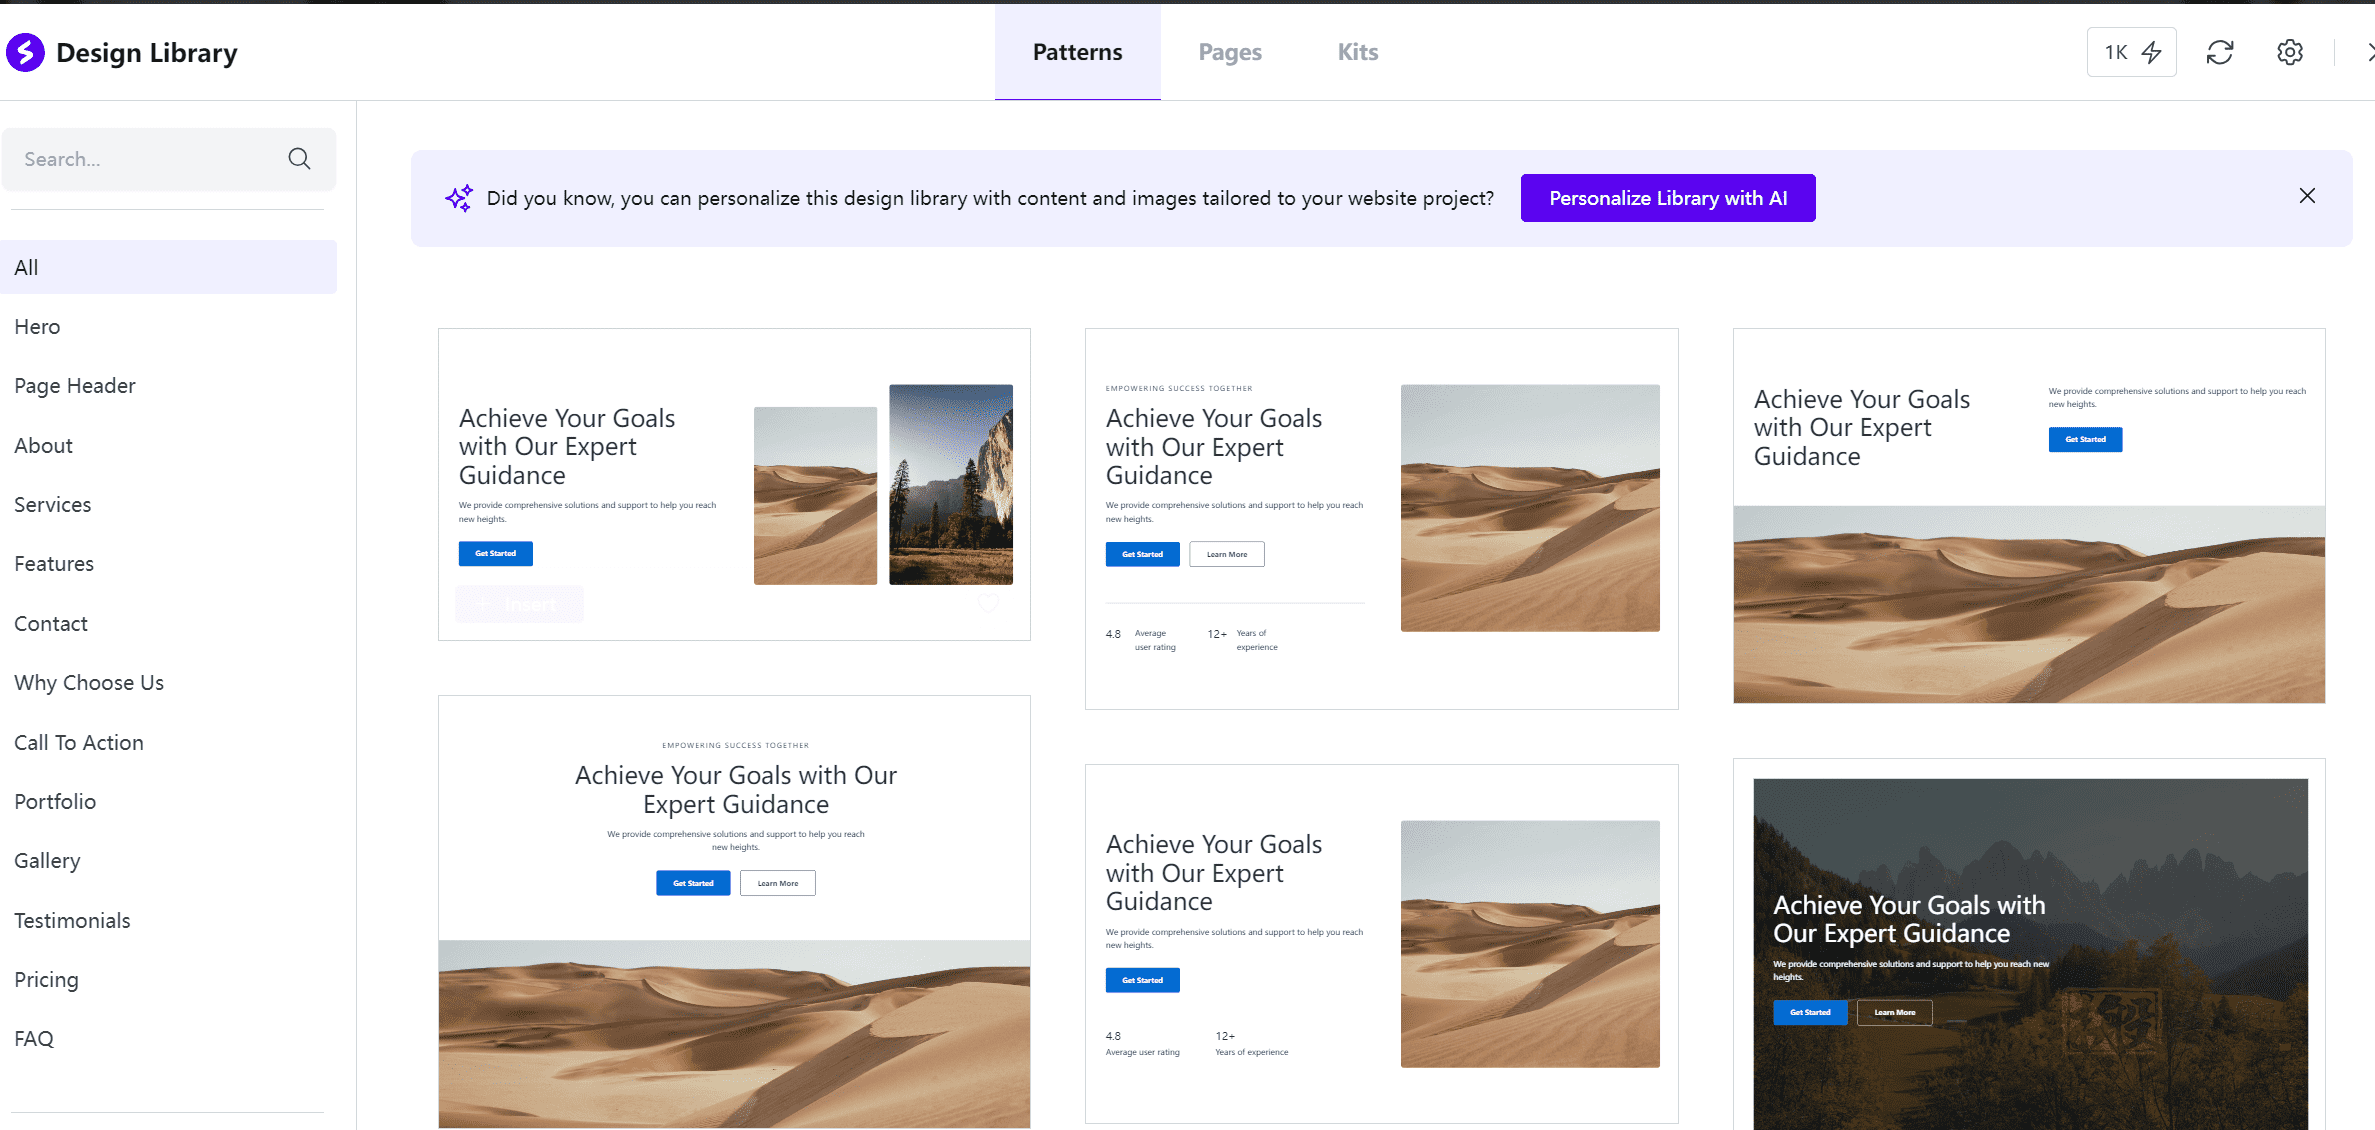
Task: Open the dark forest background hero pattern
Action: (x=2029, y=944)
